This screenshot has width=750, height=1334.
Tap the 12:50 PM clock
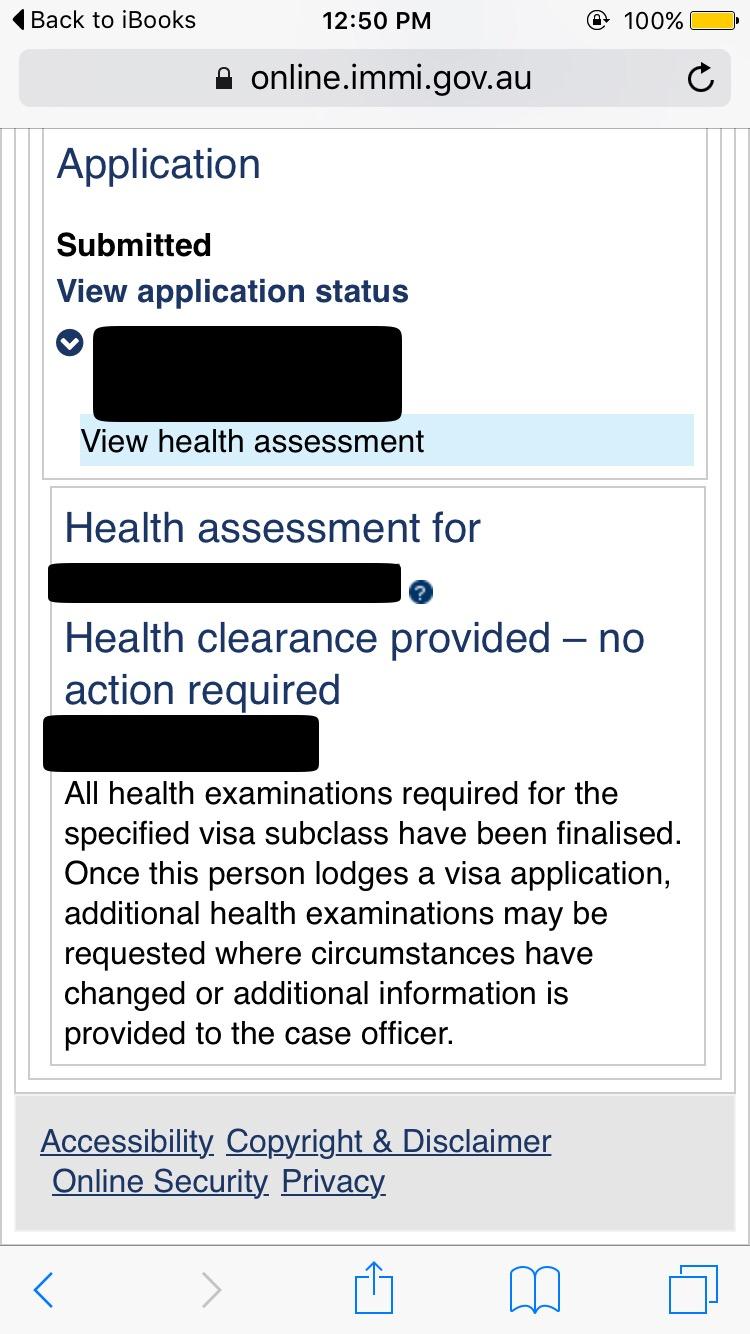pyautogui.click(x=376, y=20)
